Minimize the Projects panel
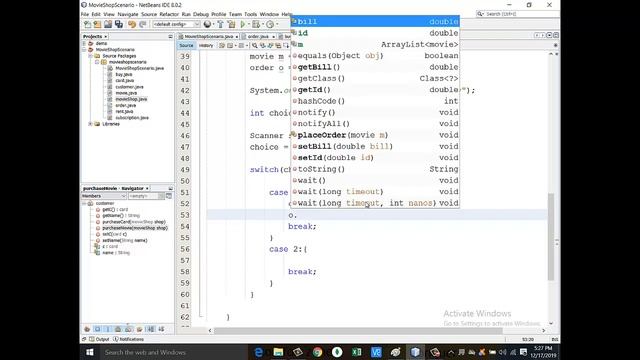The height and width of the screenshot is (360, 640). (x=170, y=36)
